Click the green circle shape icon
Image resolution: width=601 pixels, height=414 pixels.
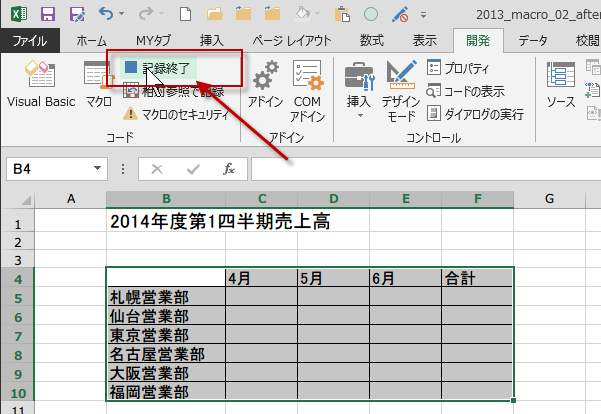(x=371, y=14)
